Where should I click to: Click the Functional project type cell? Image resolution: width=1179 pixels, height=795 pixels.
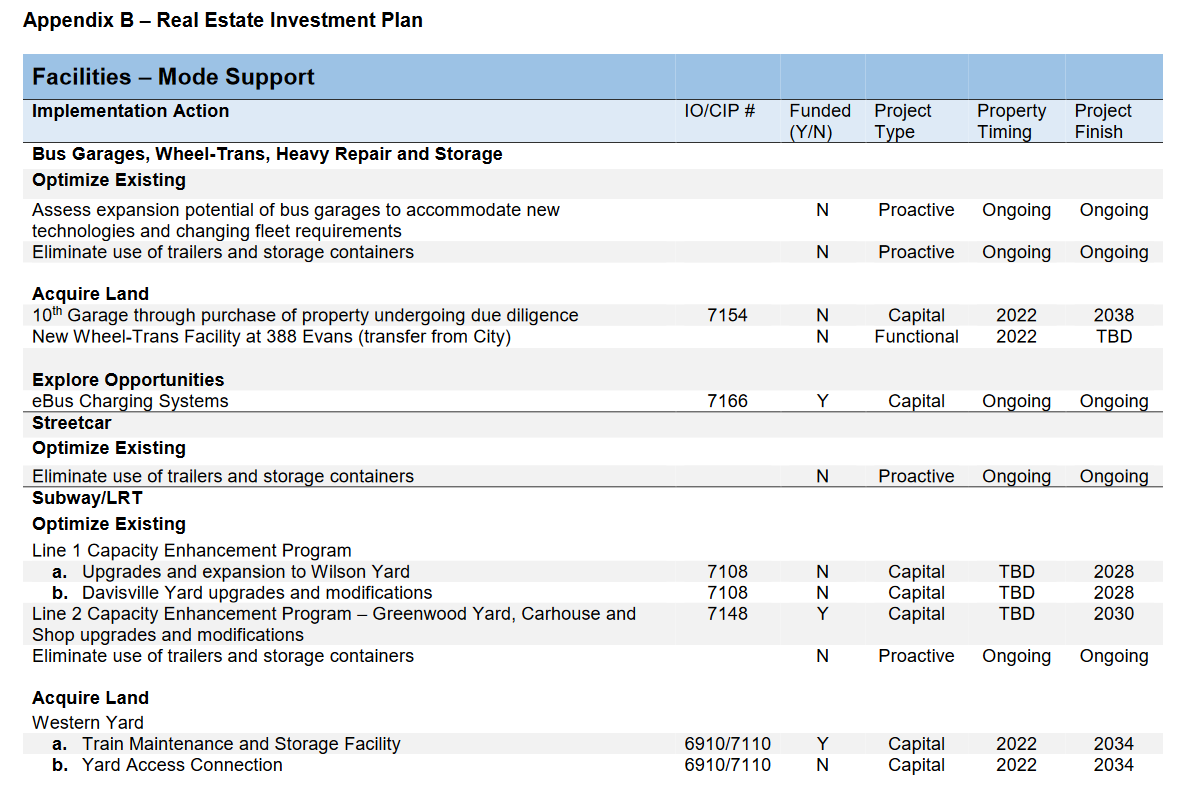tap(916, 337)
